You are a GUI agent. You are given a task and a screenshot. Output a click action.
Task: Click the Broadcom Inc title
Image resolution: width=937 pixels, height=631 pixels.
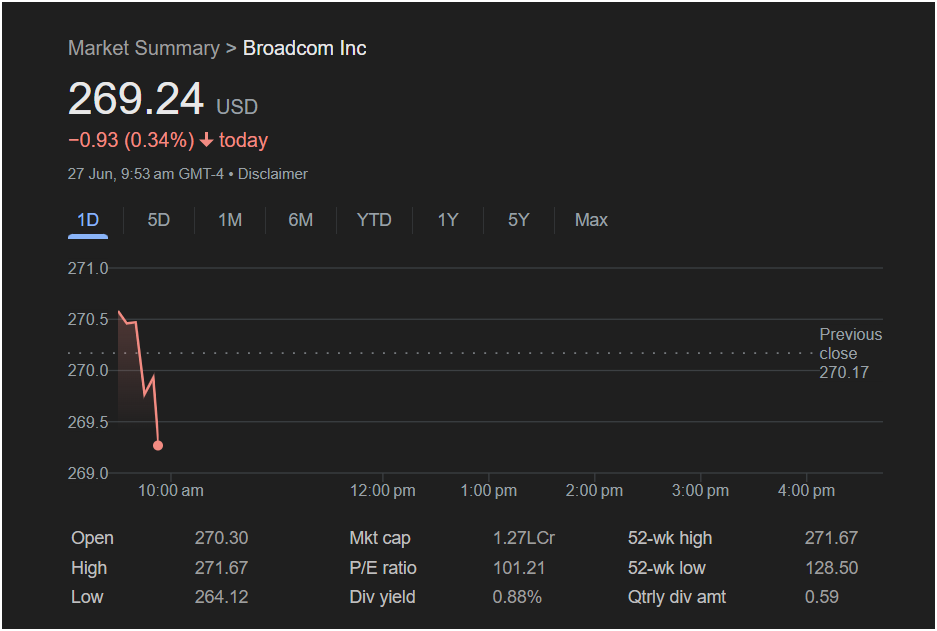(304, 48)
